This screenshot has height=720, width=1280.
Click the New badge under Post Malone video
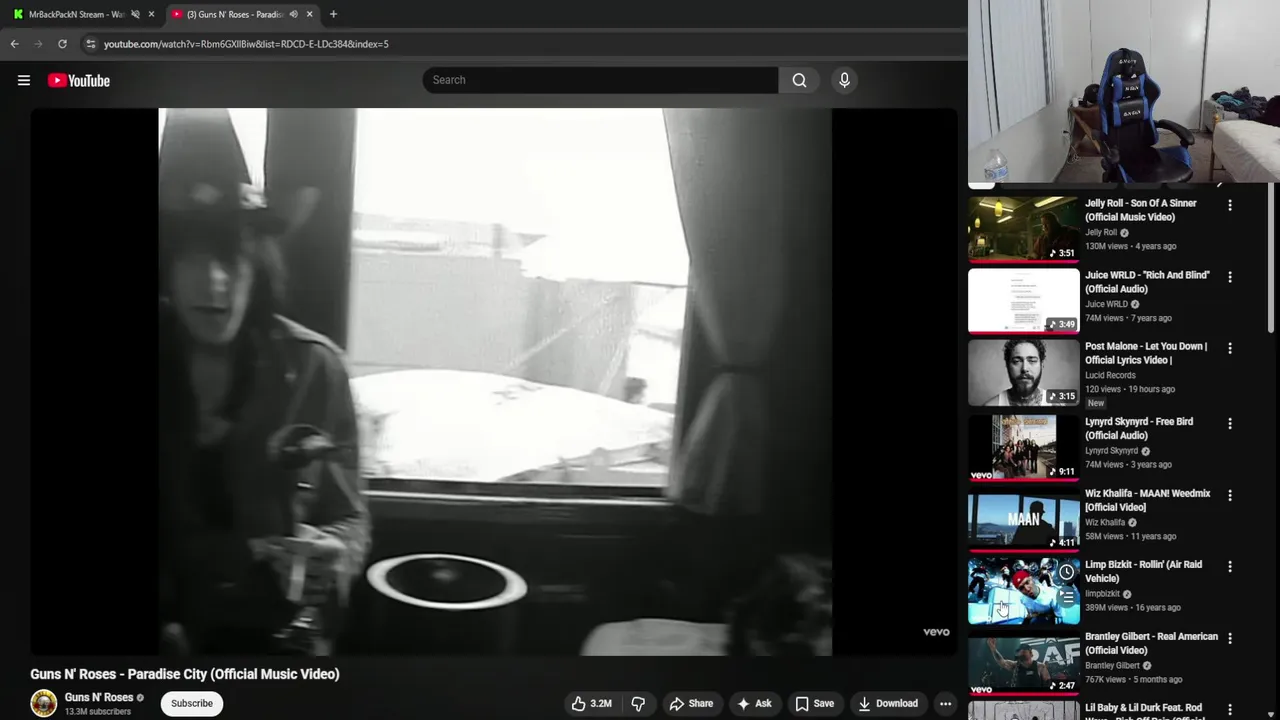click(1096, 403)
